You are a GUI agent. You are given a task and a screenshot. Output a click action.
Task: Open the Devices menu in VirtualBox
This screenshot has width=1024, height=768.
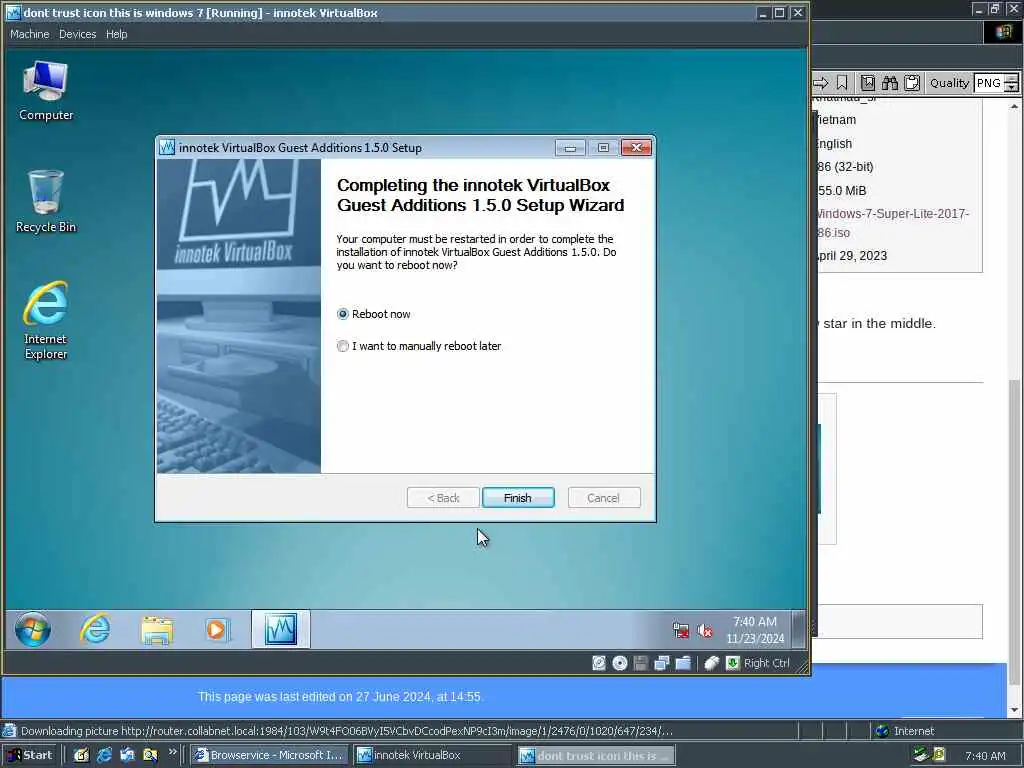(x=77, y=34)
